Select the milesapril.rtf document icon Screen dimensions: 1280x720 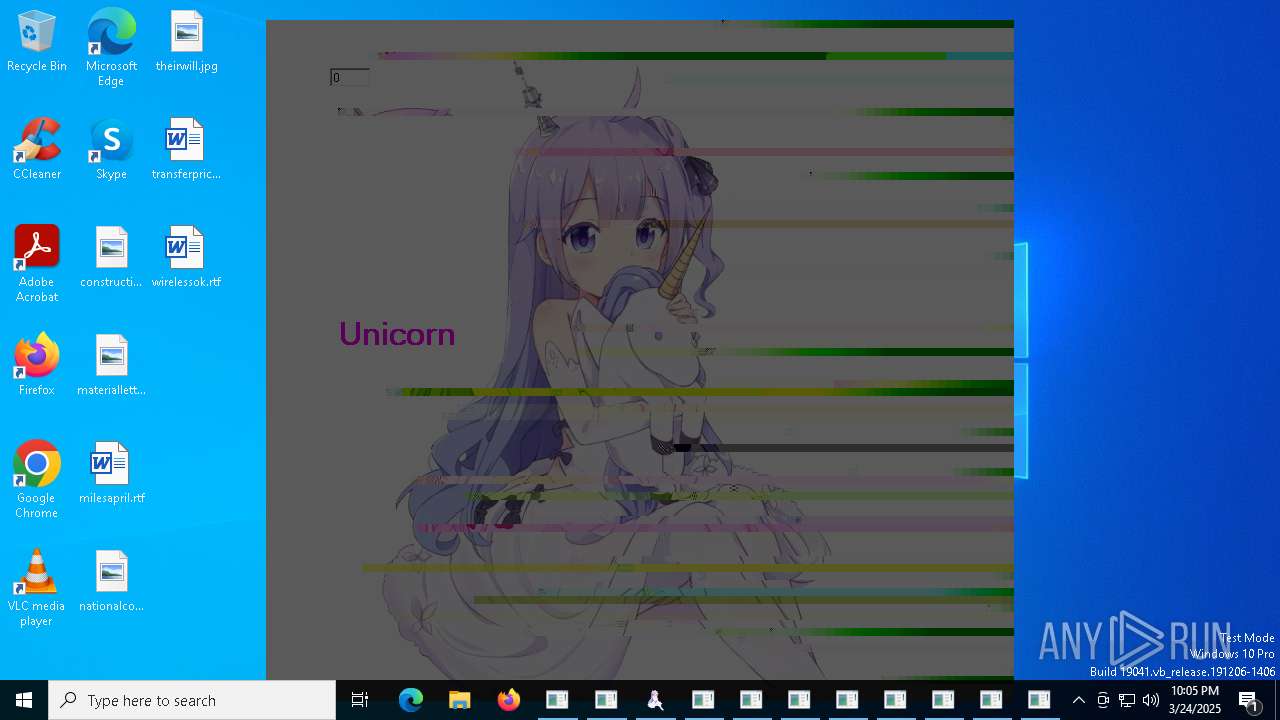coord(111,474)
